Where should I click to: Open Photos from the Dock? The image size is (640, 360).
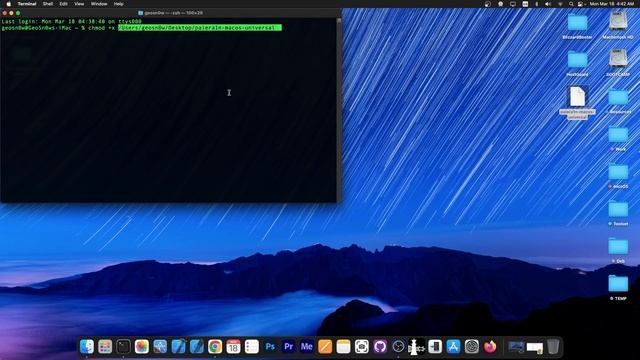click(142, 347)
